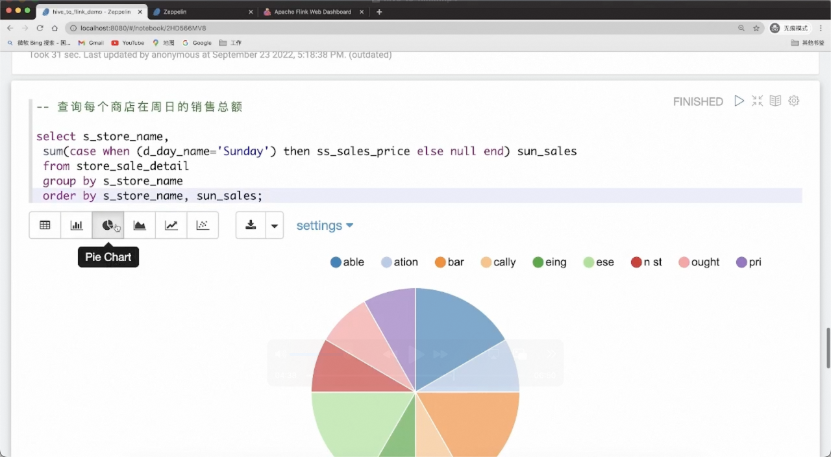Select the bar chart visualization
Screen dimensions: 832x458
pos(76,225)
